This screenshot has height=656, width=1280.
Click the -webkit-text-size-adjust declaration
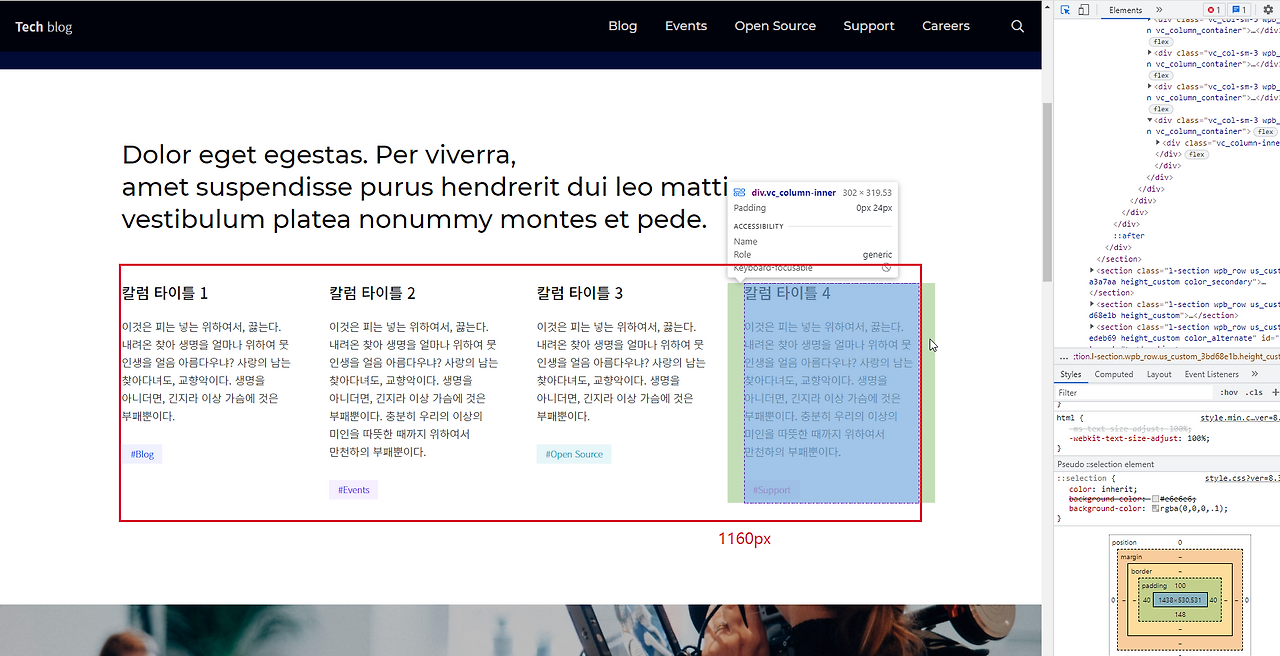(x=1139, y=438)
